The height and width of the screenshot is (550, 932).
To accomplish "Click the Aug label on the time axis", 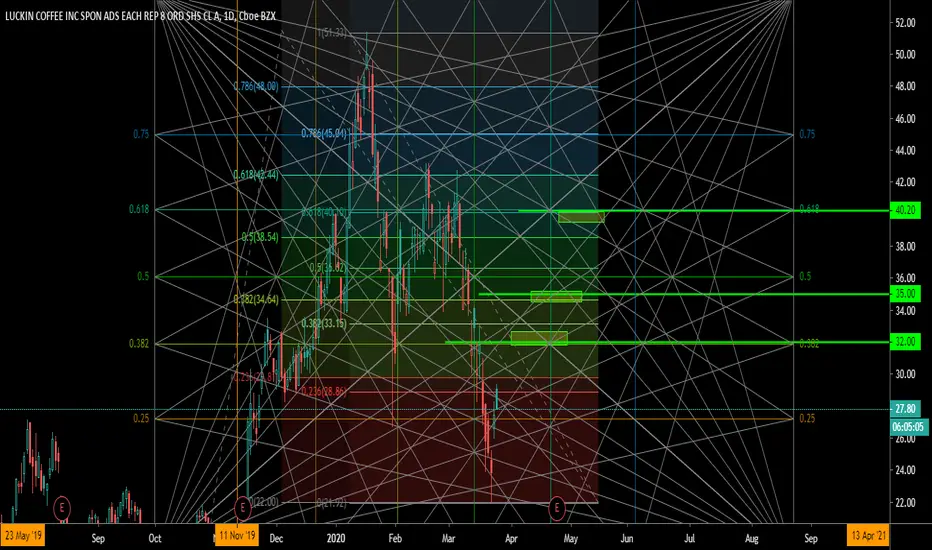I will tap(751, 539).
